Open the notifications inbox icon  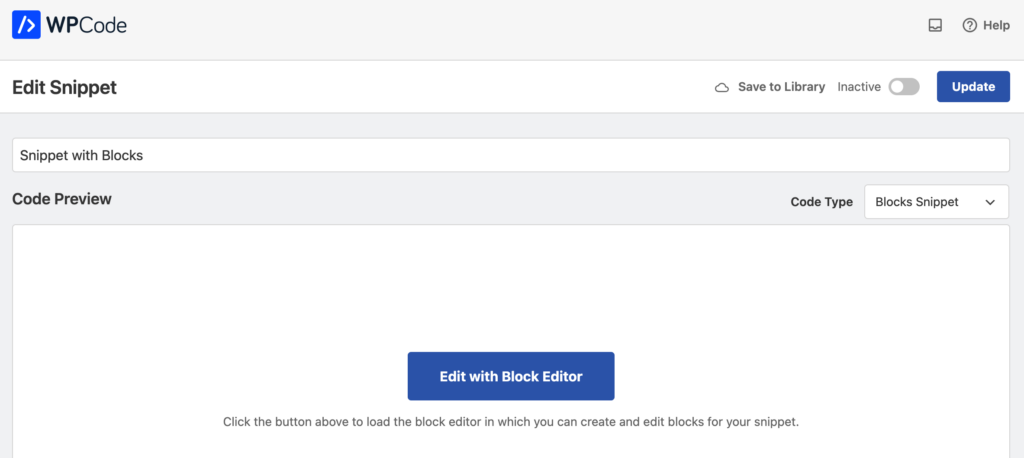[x=935, y=25]
